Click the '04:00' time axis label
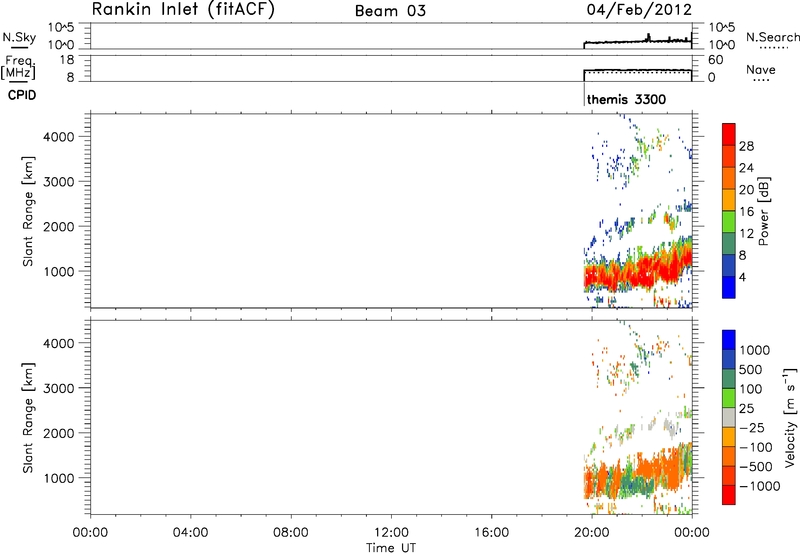The height and width of the screenshot is (554, 800). point(190,533)
